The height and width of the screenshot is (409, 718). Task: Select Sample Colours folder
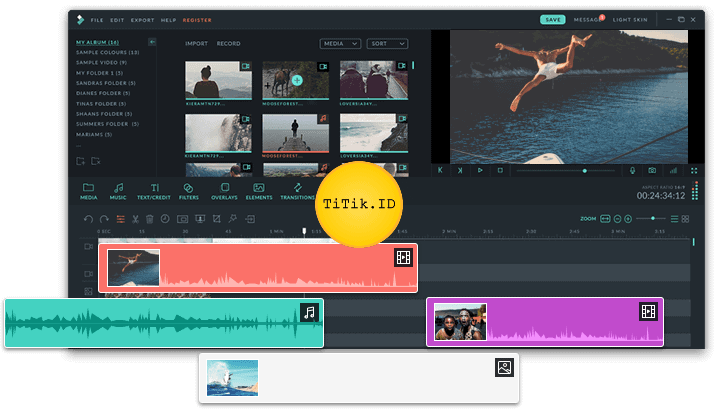tap(108, 52)
